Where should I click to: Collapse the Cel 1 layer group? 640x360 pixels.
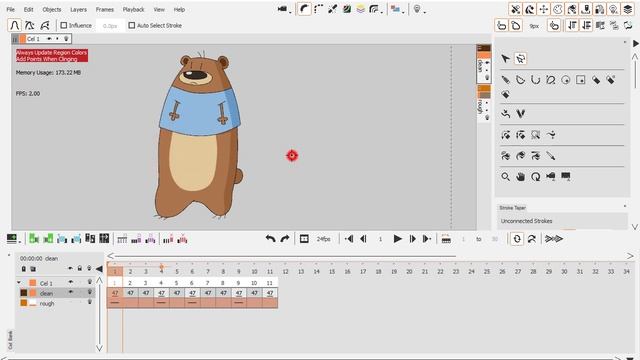click(x=19, y=282)
